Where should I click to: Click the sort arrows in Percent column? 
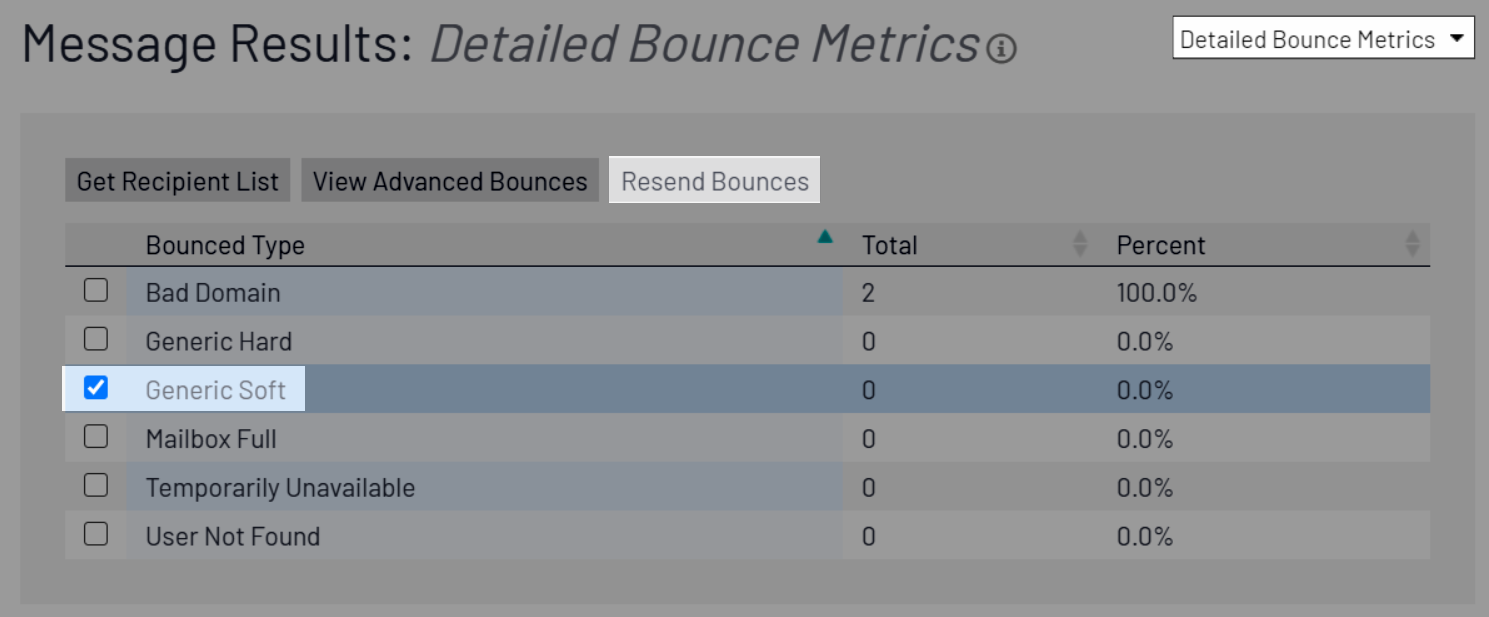[x=1412, y=244]
